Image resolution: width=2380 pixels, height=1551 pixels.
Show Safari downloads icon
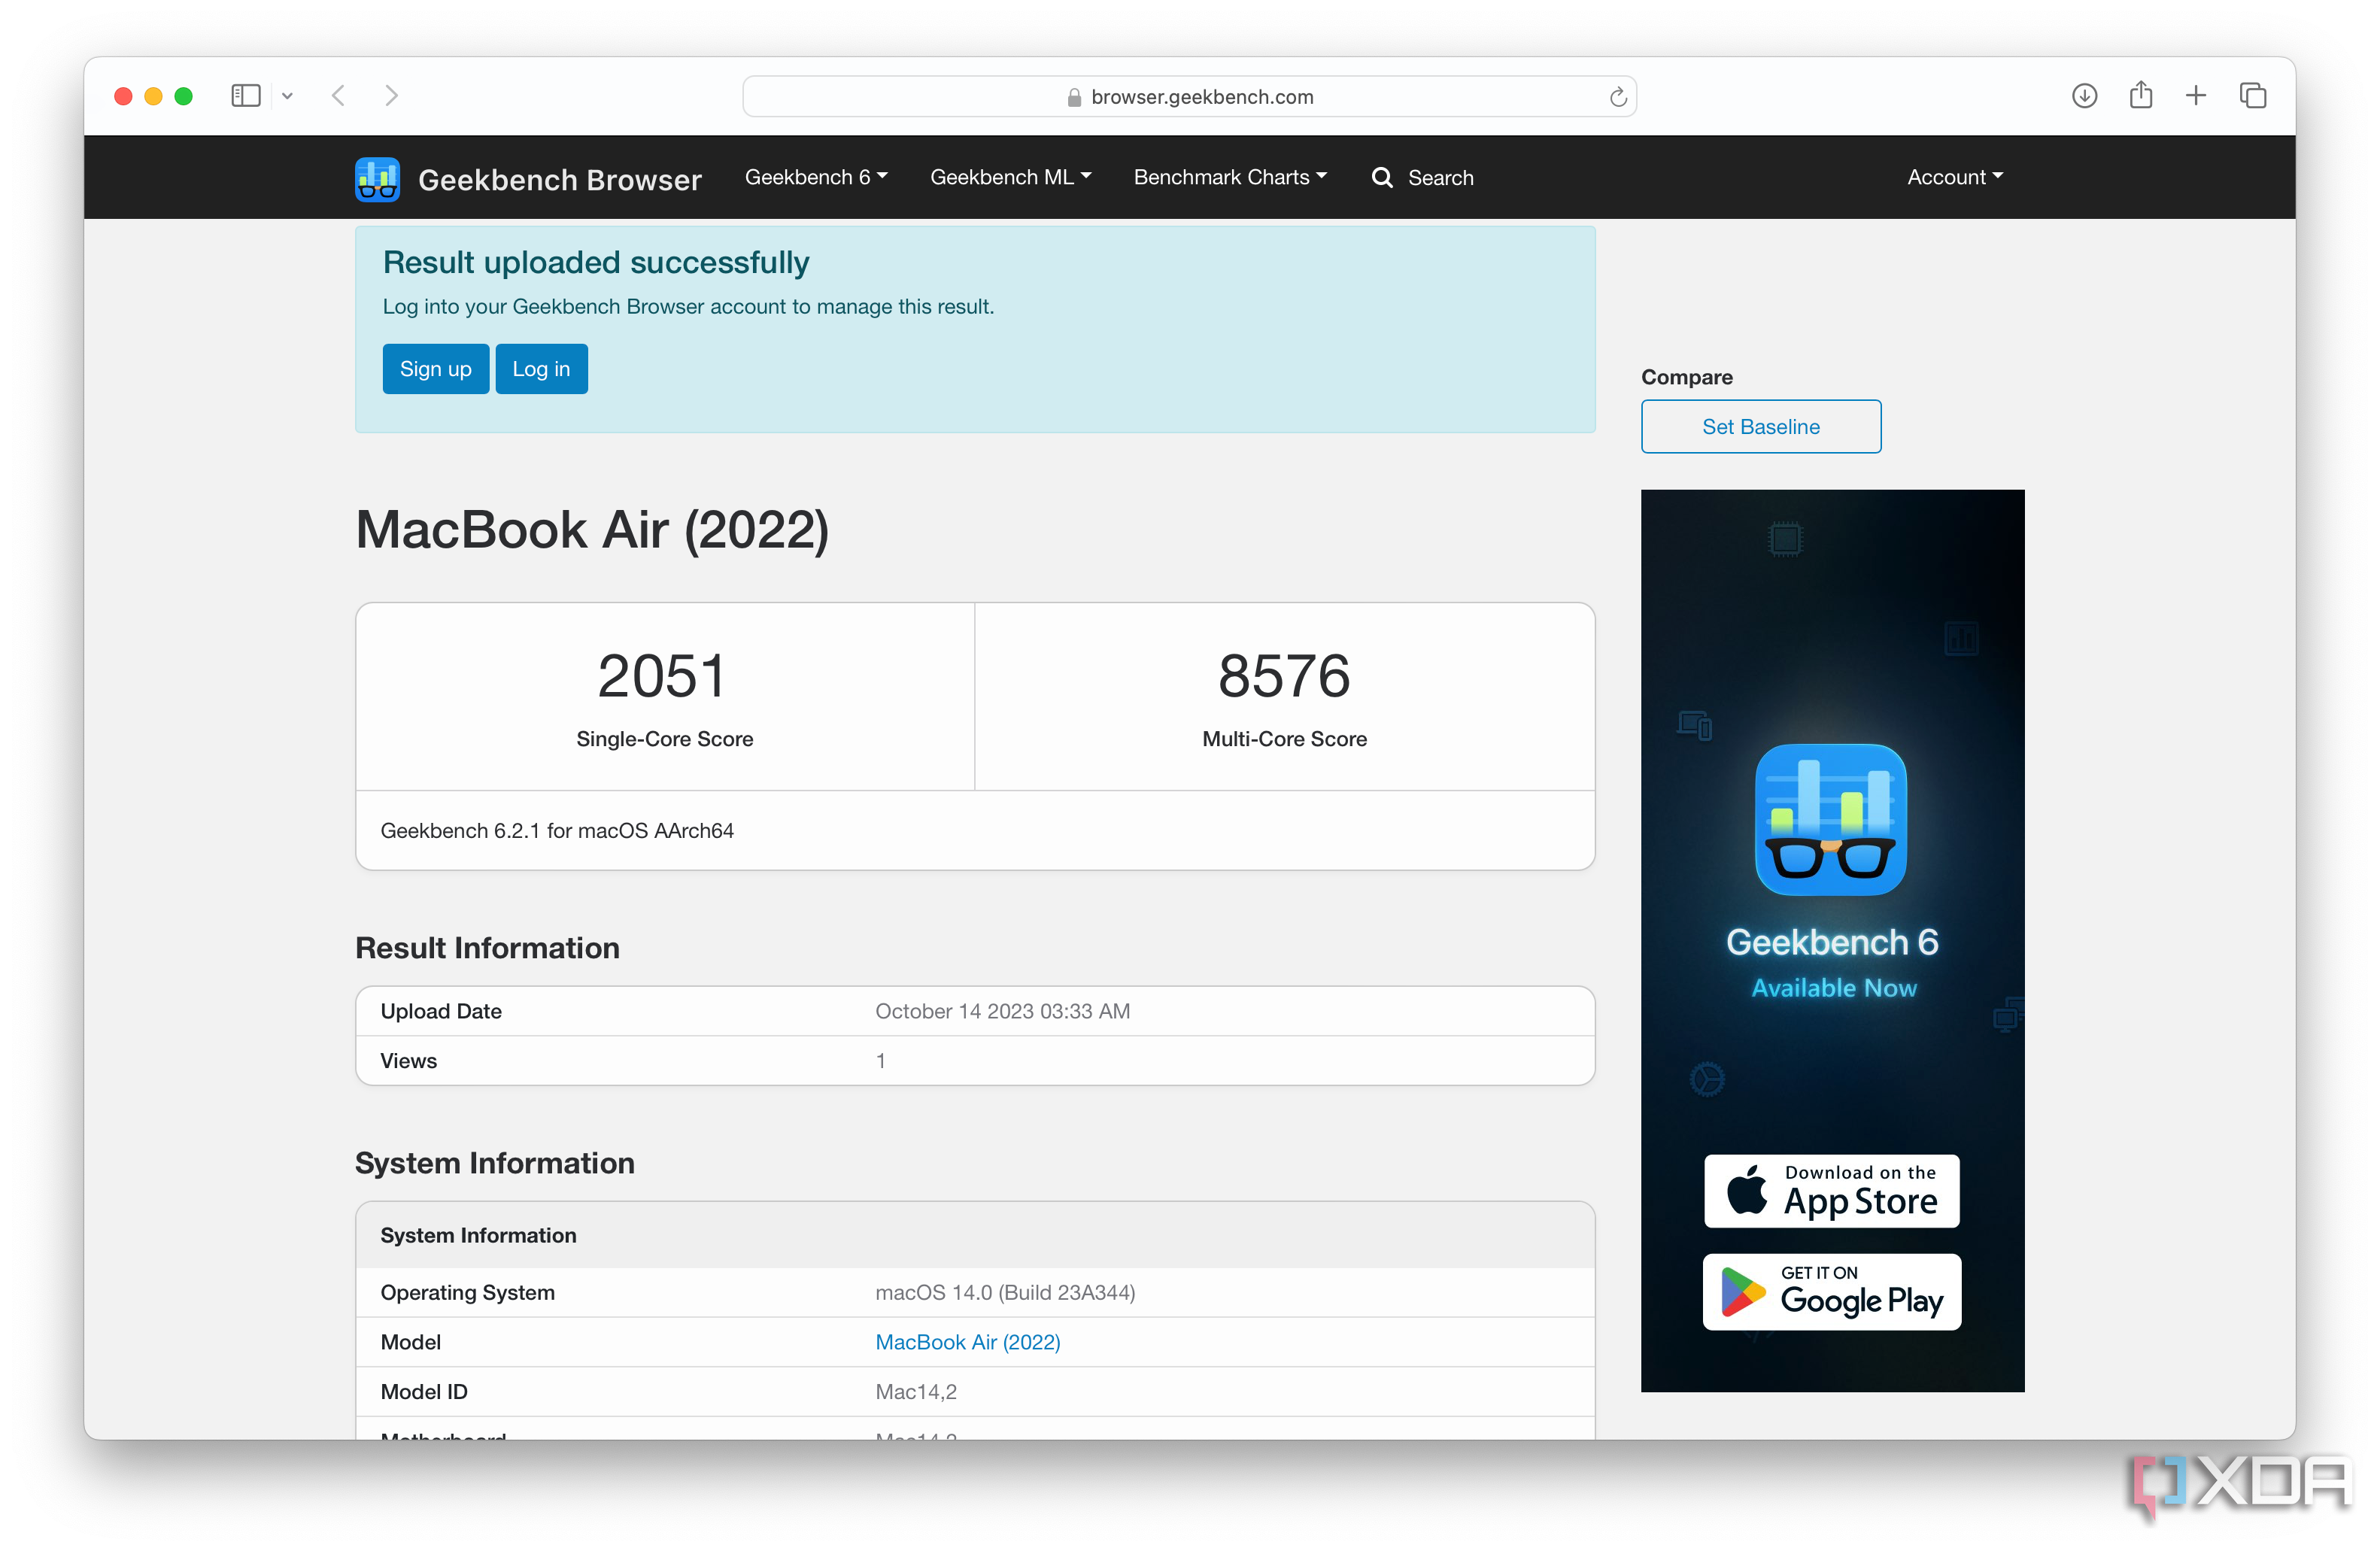click(2084, 96)
